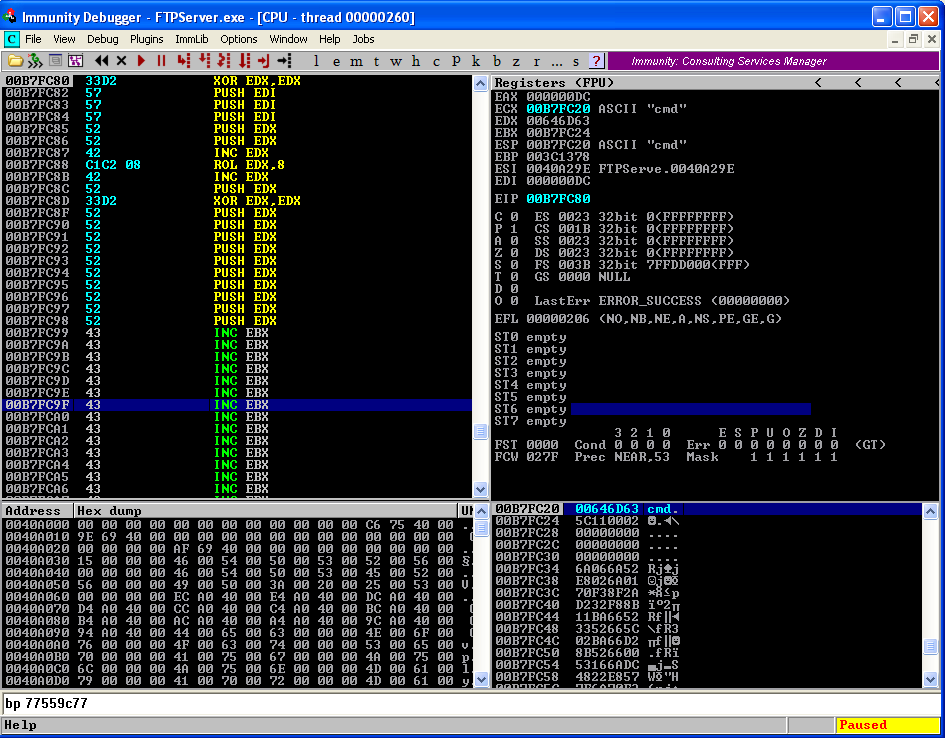Click the gray PyCommands list icon

(x=55, y=61)
